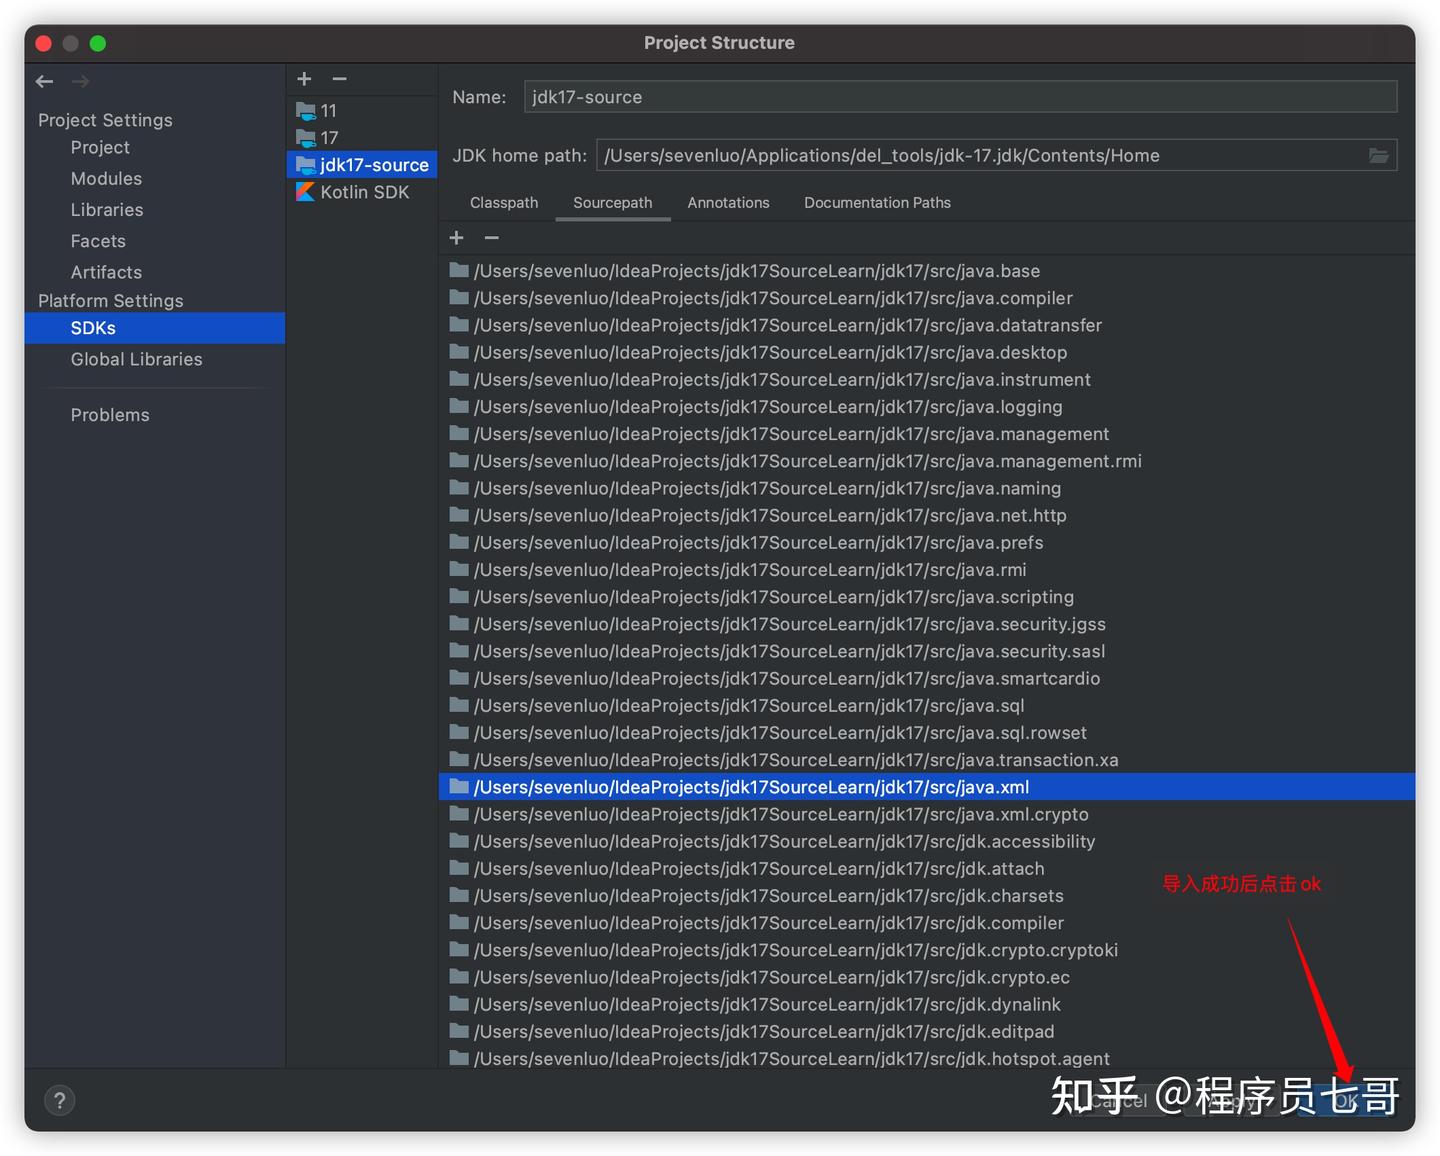
Task: Click the OK button
Action: tap(1345, 1100)
